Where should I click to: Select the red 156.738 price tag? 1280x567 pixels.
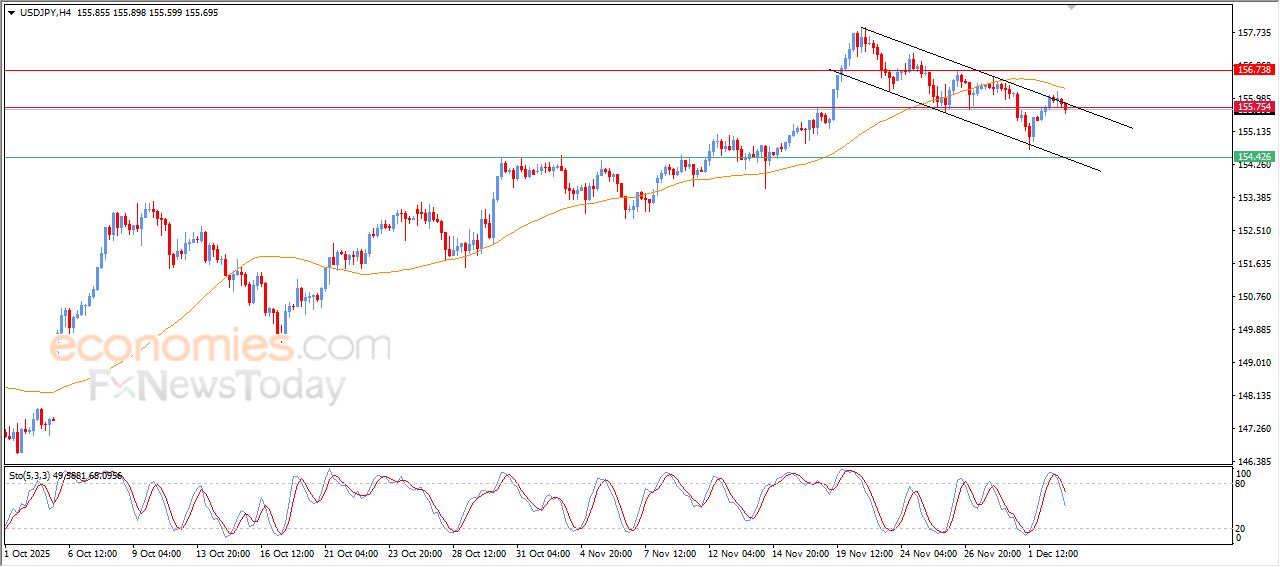pos(1254,70)
